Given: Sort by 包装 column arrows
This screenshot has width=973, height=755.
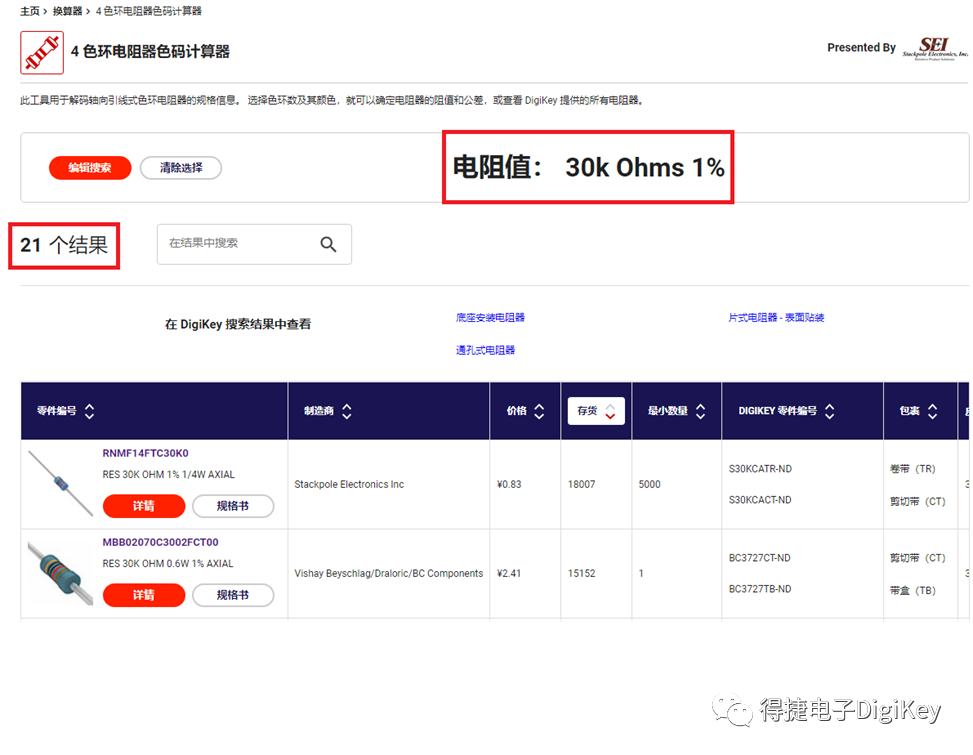Looking at the screenshot, I should (932, 411).
